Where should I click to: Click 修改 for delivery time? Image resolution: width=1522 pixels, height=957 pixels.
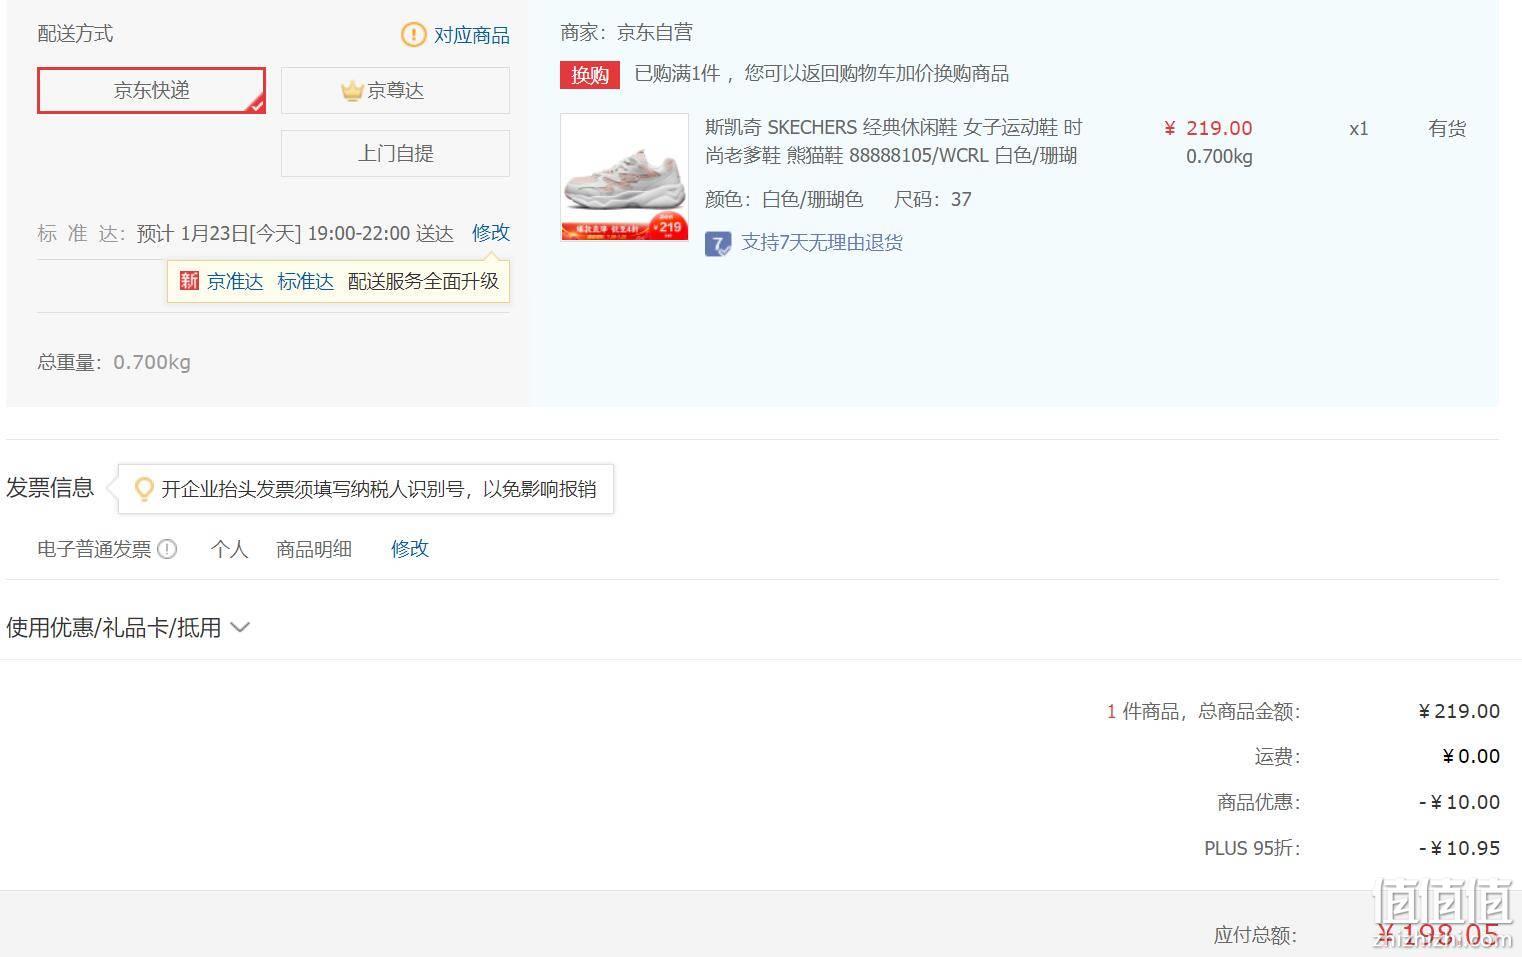pos(491,232)
